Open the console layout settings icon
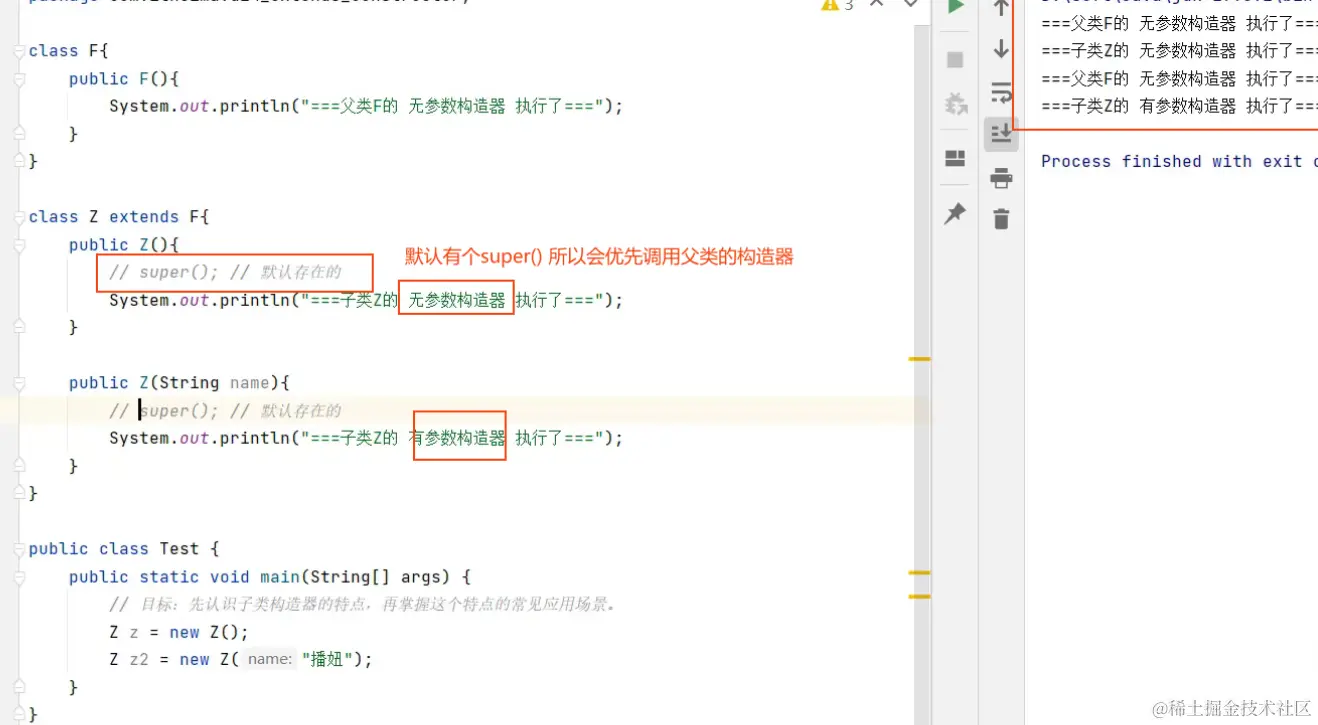1318x725 pixels. point(955,158)
